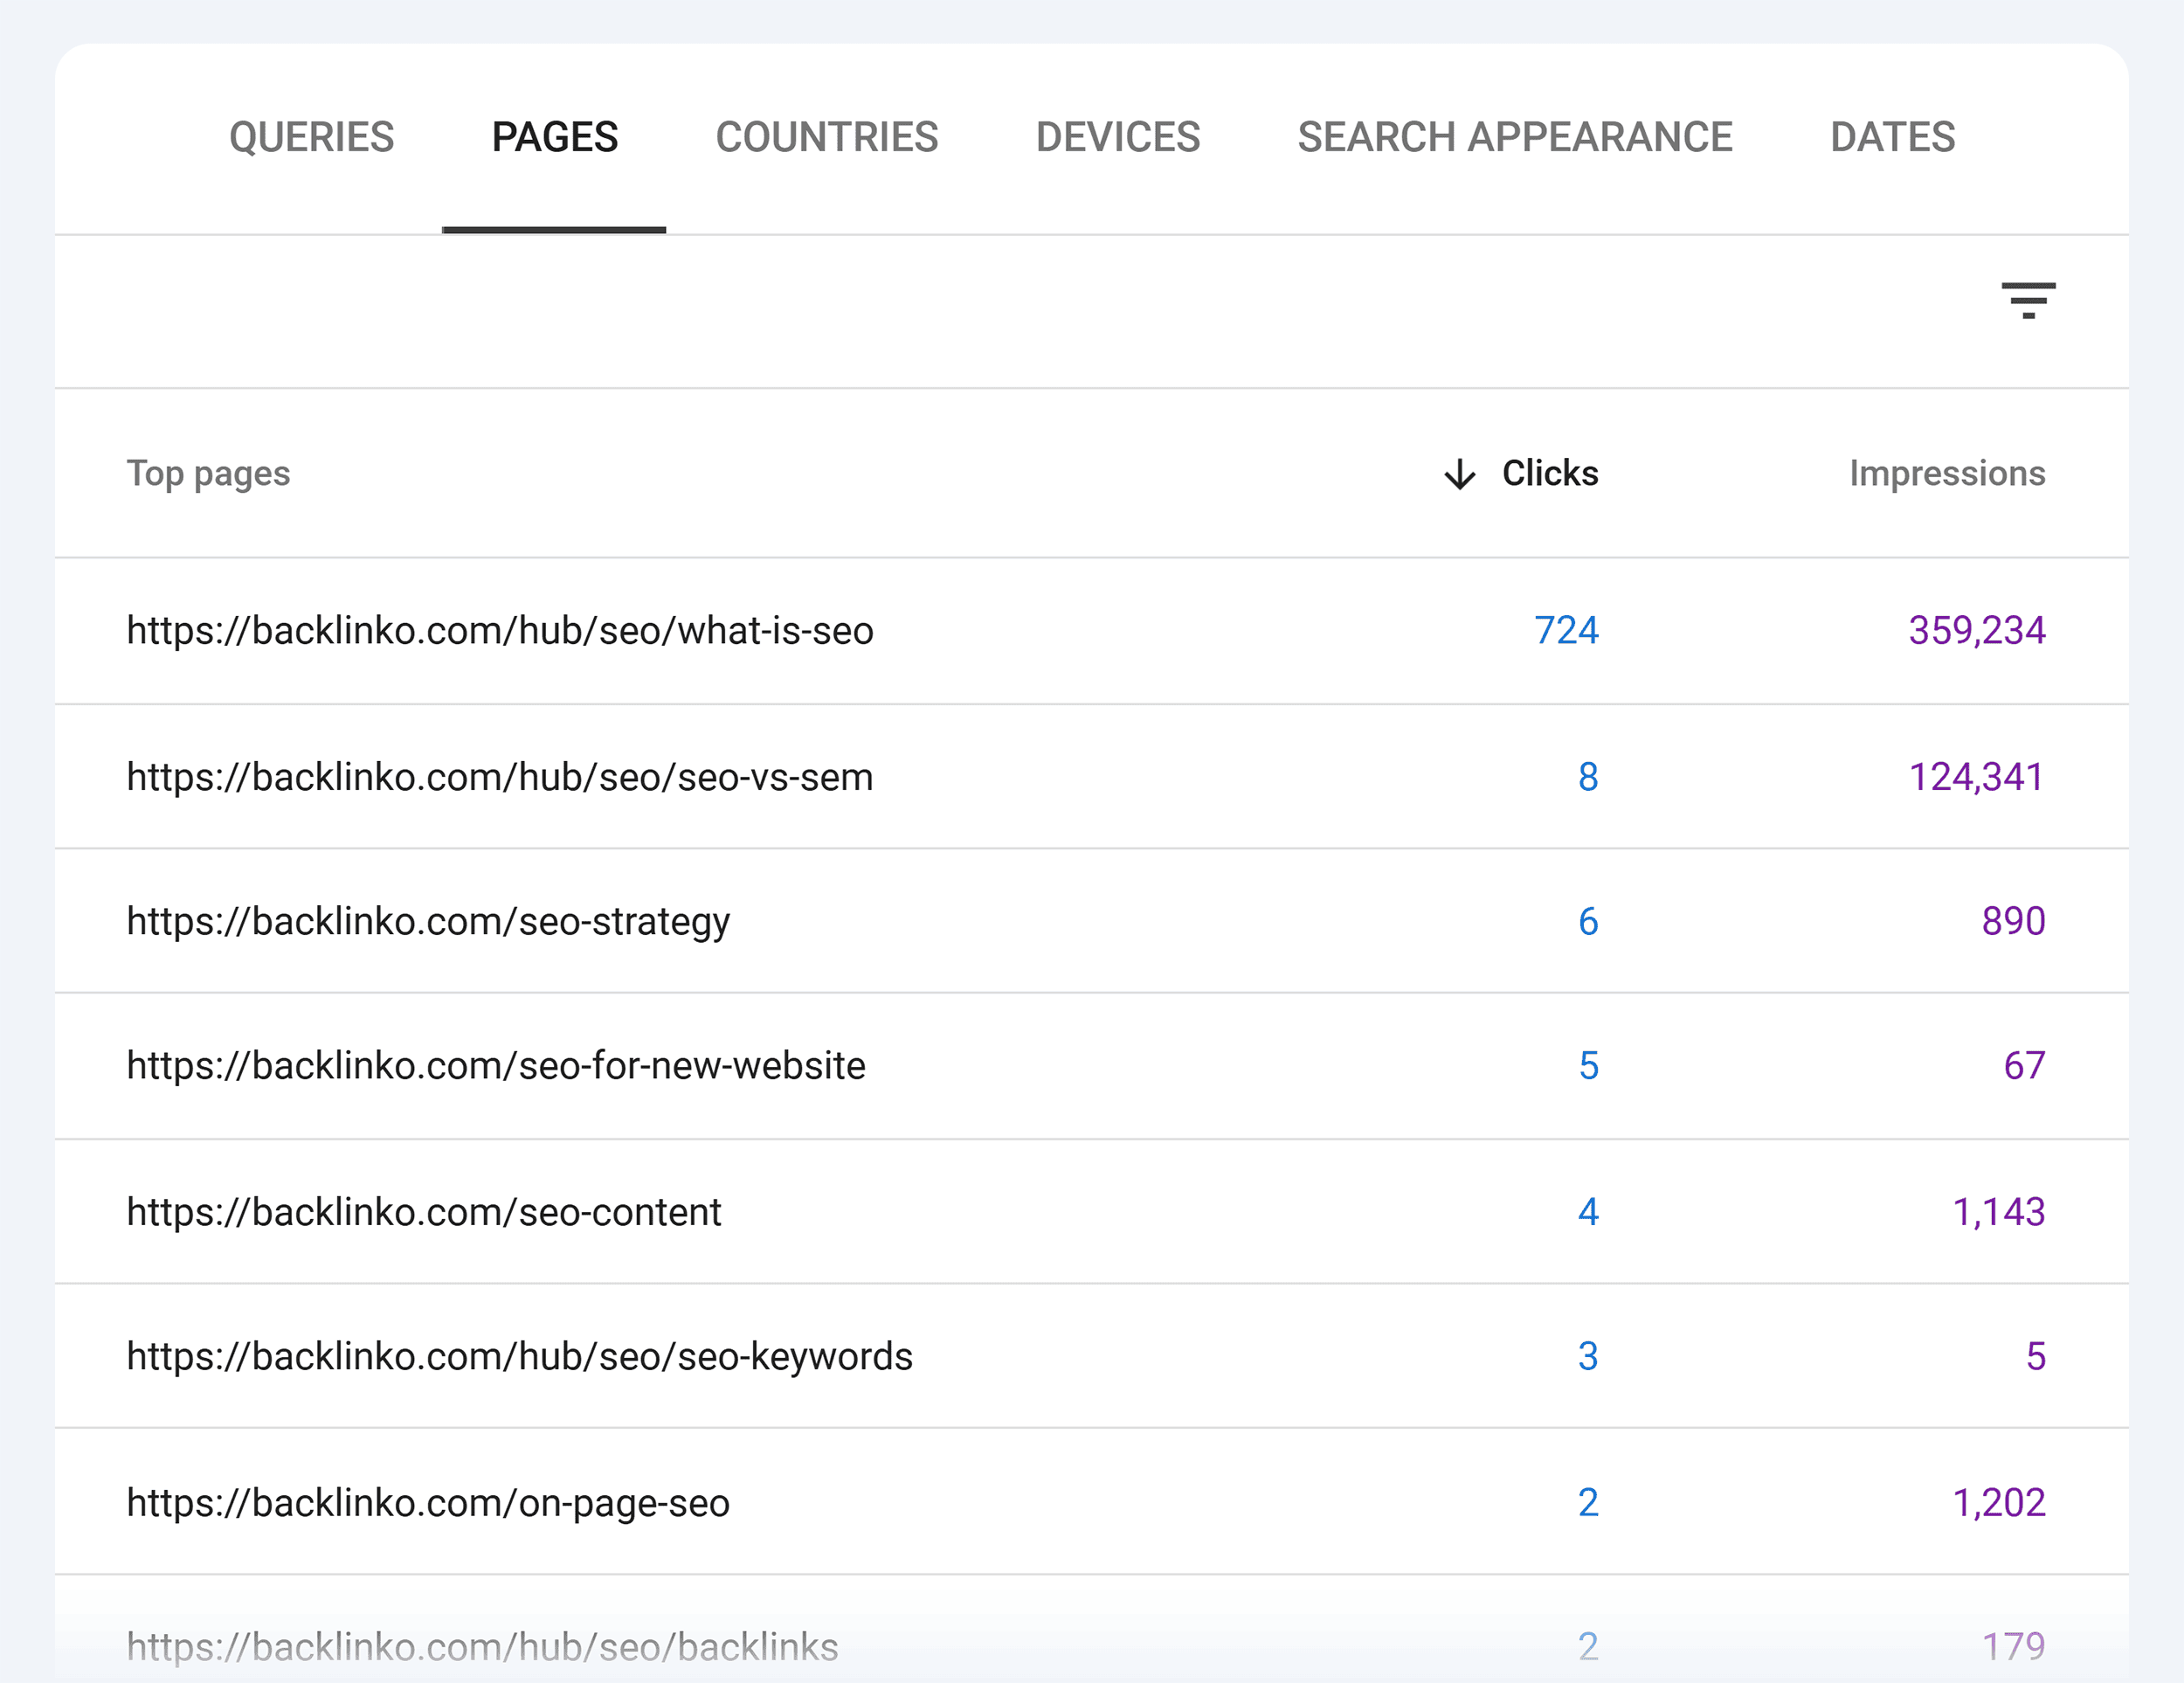Select the seo-strategy page URL

pyautogui.click(x=428, y=922)
